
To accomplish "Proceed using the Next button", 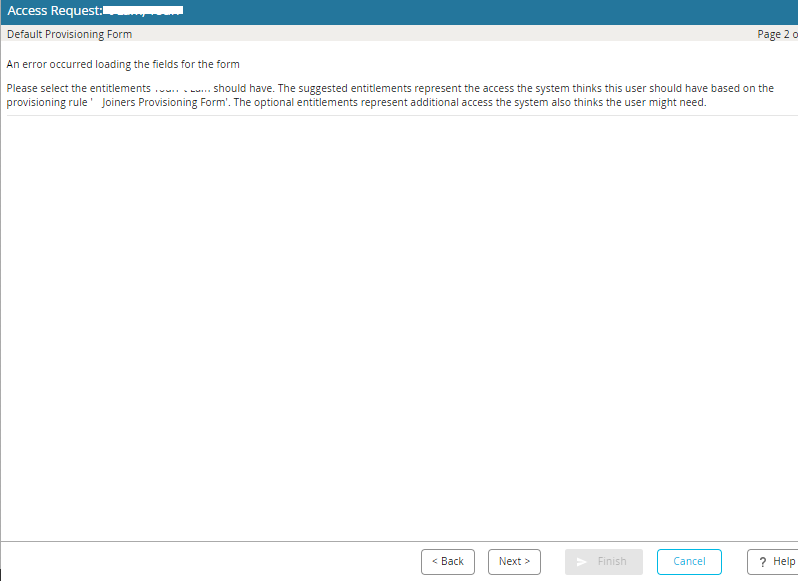I will [514, 561].
